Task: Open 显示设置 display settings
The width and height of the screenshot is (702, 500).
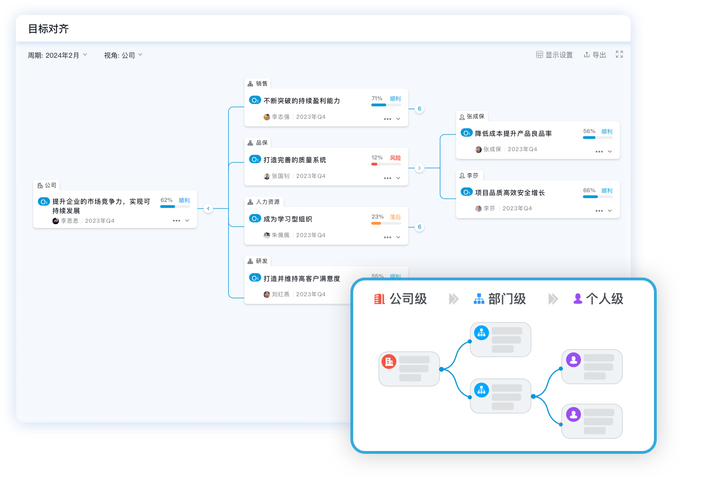Action: [554, 55]
